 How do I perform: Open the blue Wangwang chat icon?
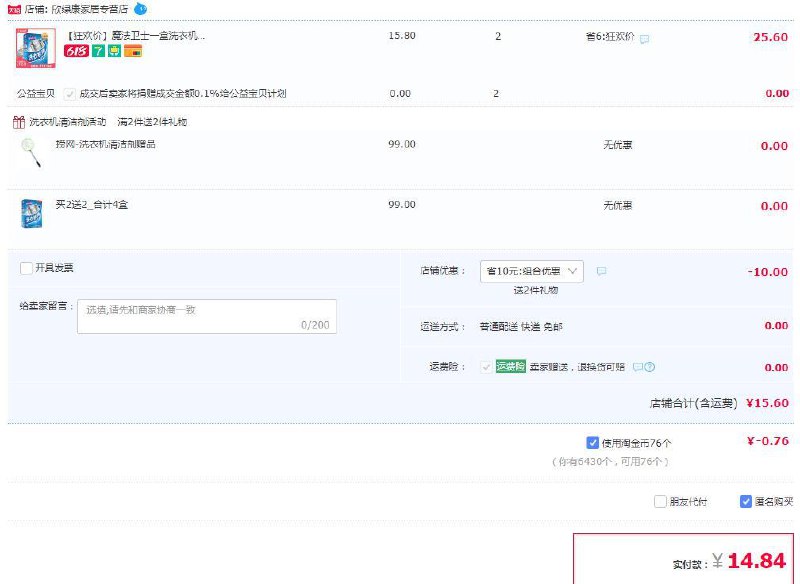140,9
